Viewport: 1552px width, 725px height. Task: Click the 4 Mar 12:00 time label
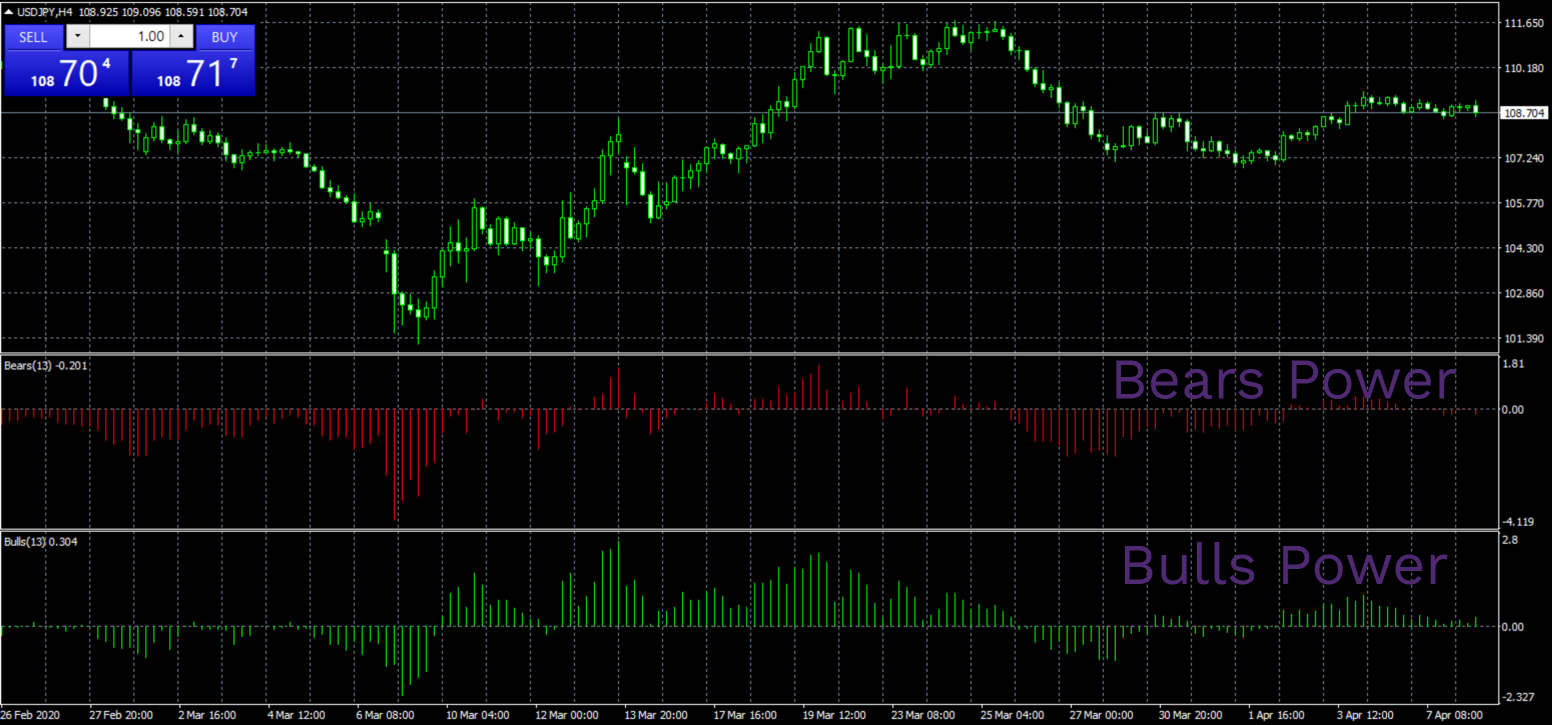coord(296,716)
